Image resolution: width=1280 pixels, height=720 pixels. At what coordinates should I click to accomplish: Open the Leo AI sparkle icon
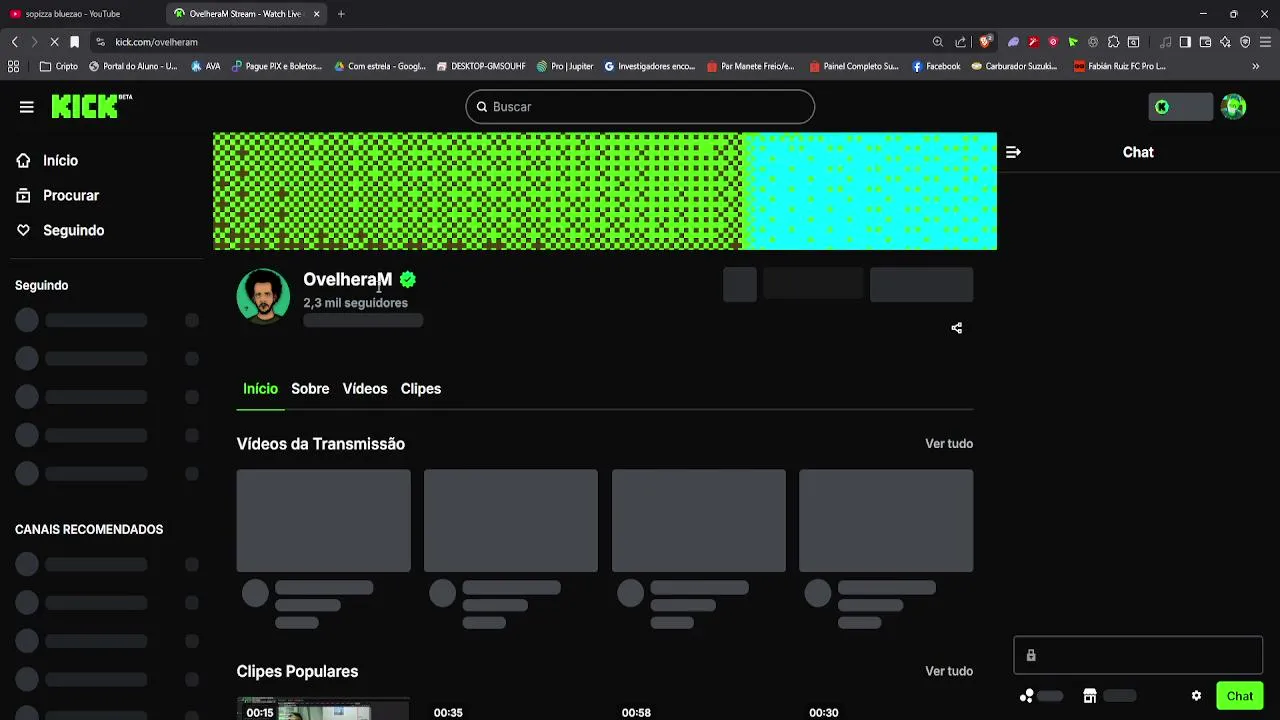1225,42
